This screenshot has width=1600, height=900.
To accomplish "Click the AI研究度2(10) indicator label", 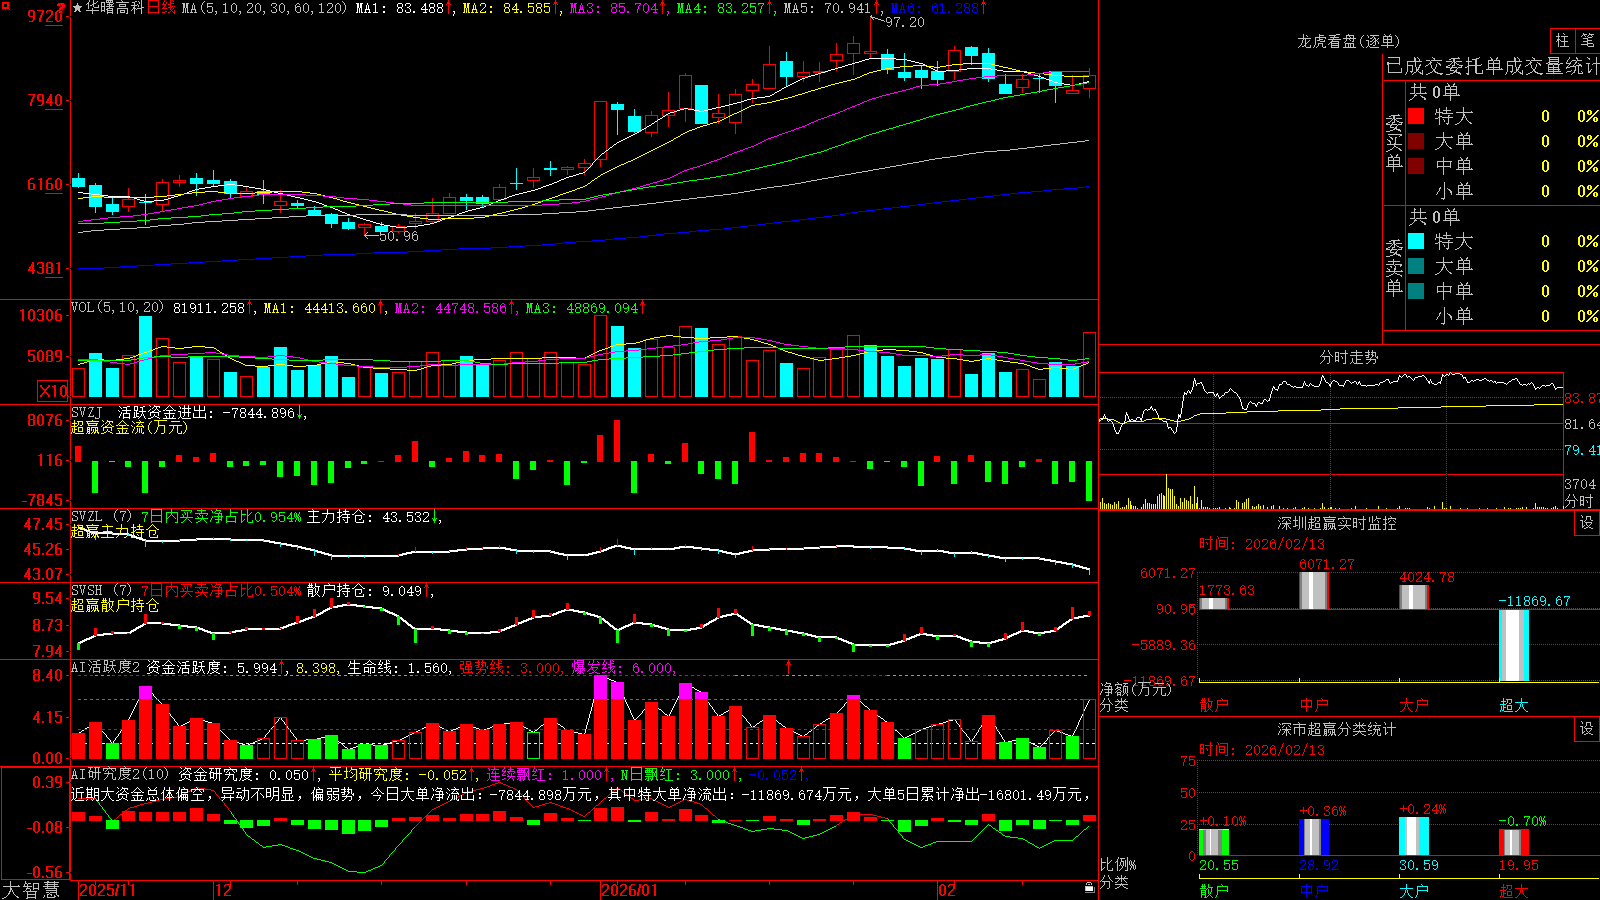I will (120, 774).
